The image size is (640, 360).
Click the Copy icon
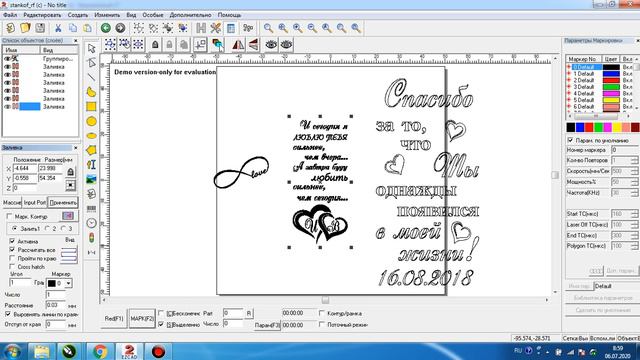tap(73, 28)
